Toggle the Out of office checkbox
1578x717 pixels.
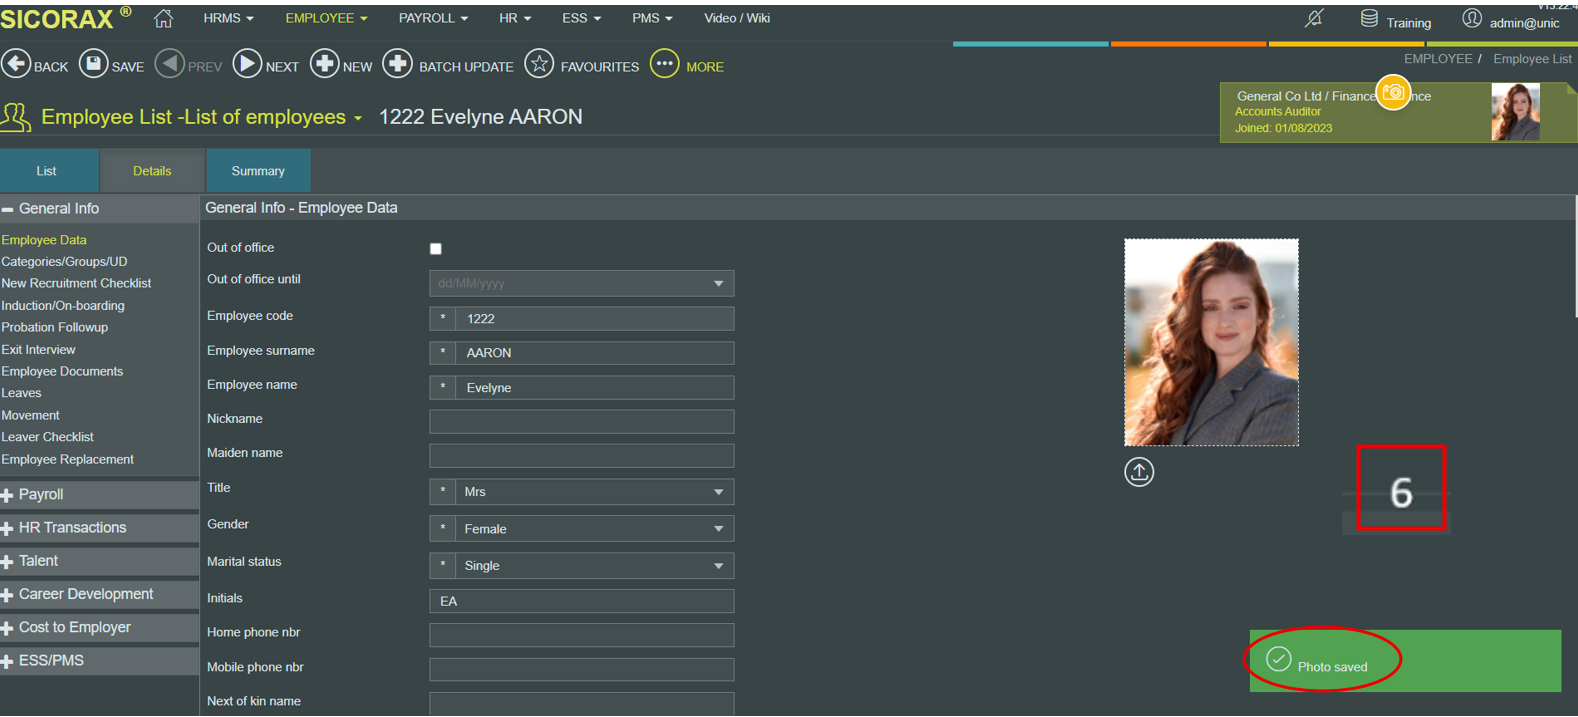[x=436, y=249]
